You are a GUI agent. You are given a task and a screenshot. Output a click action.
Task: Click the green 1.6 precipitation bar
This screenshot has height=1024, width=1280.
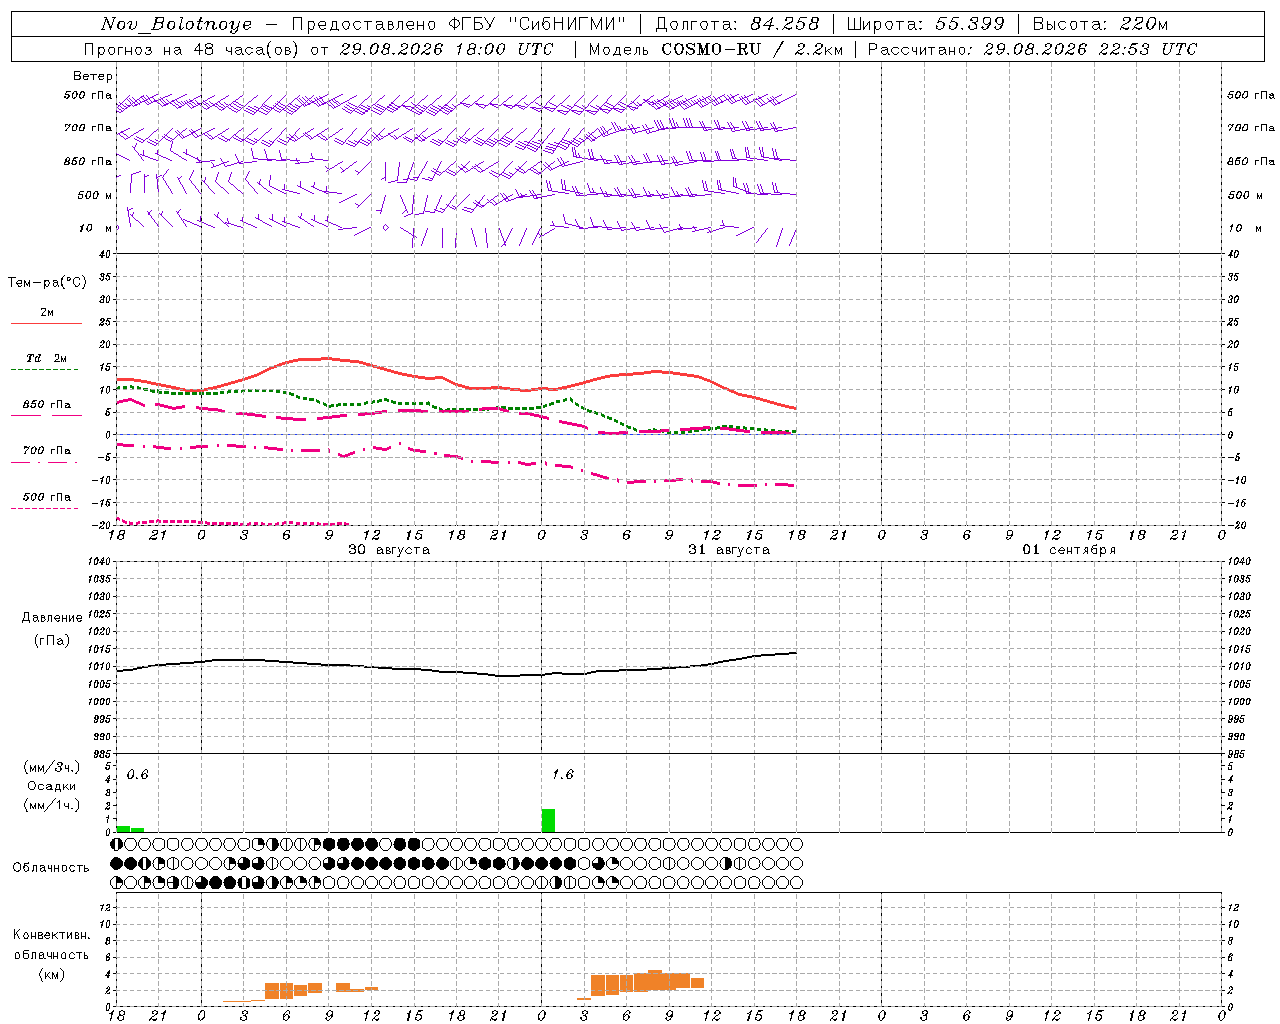(x=548, y=820)
